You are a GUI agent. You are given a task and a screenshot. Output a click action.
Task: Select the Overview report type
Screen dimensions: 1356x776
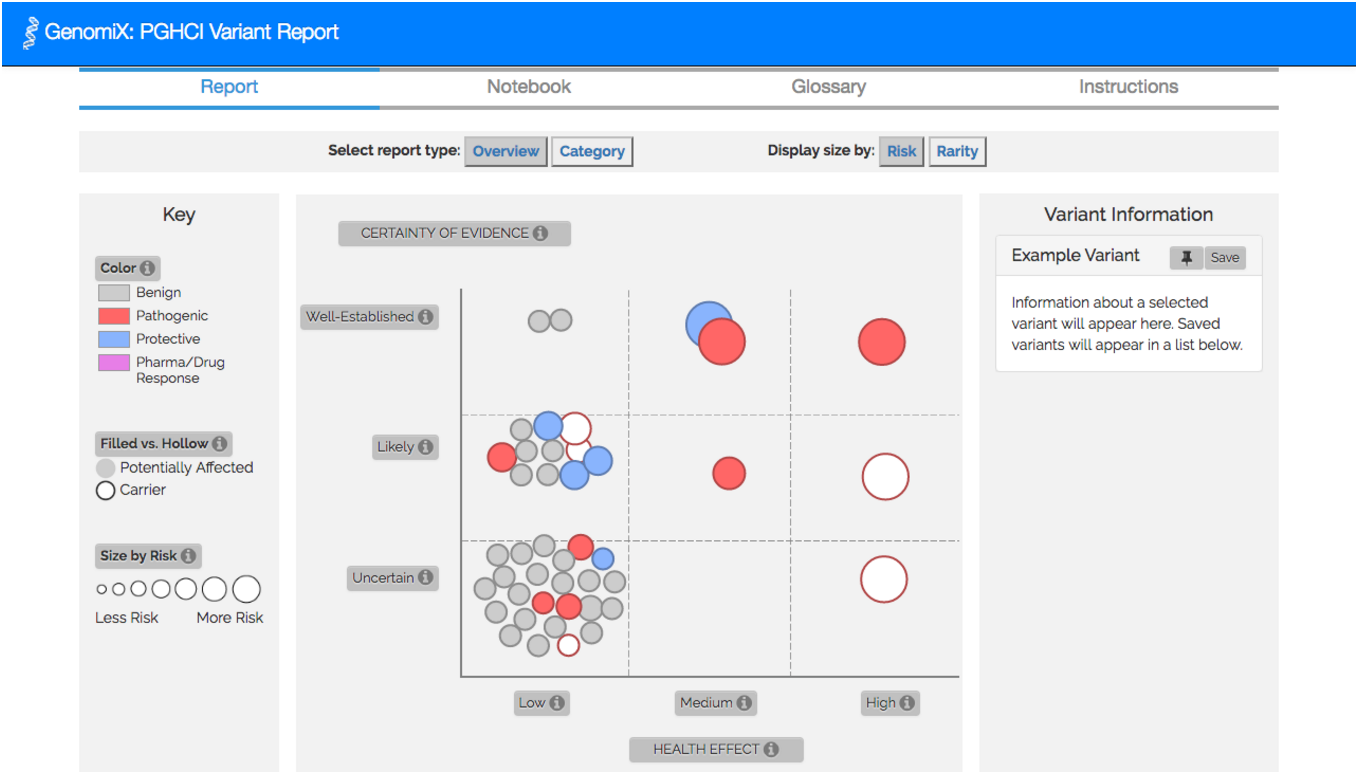[x=506, y=152]
